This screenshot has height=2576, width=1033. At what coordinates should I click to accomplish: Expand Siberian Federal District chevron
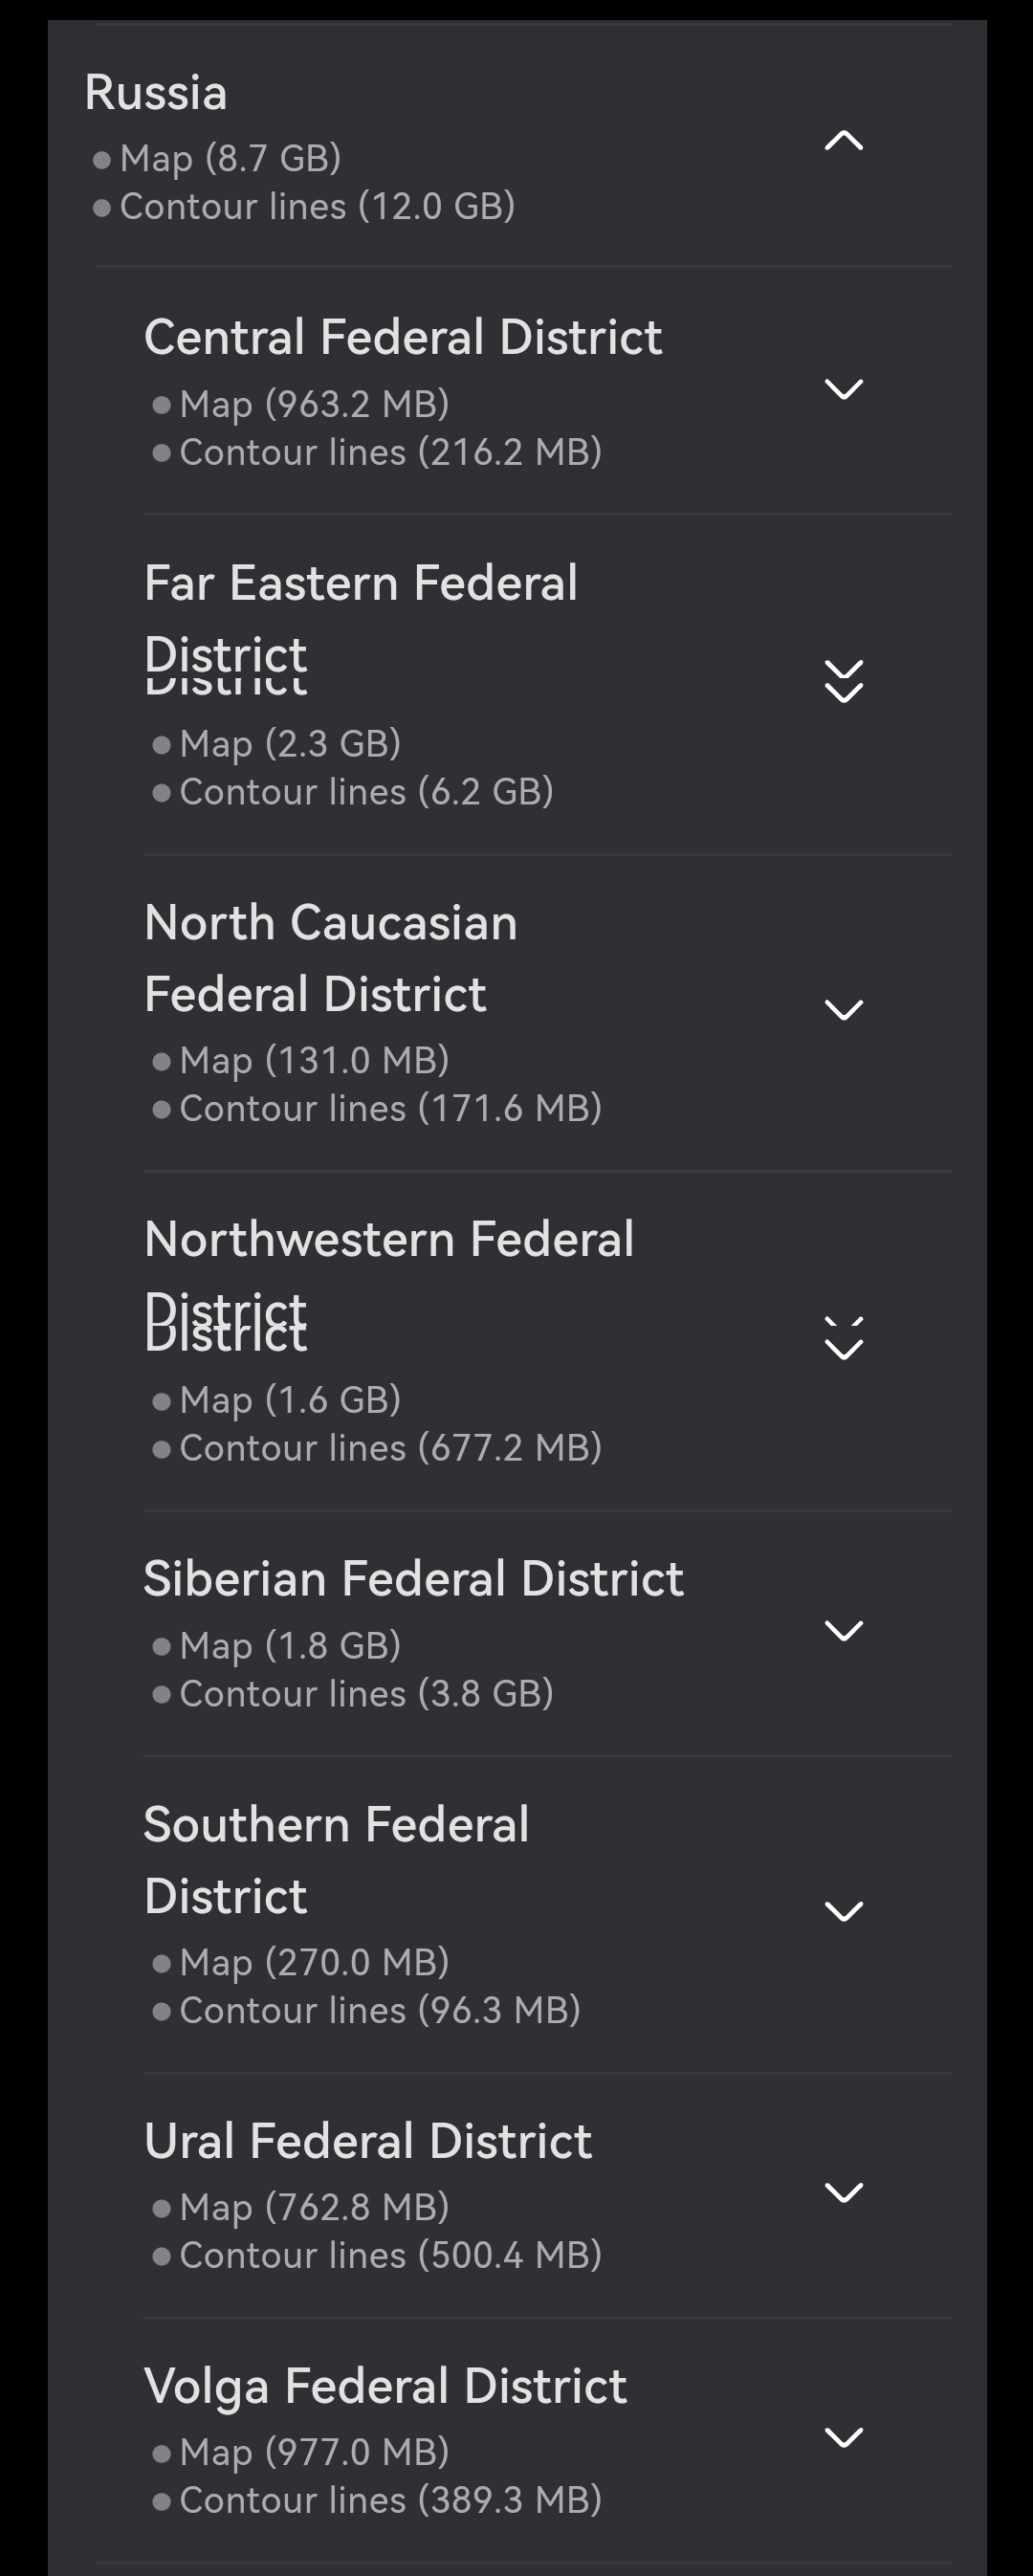pos(843,1631)
